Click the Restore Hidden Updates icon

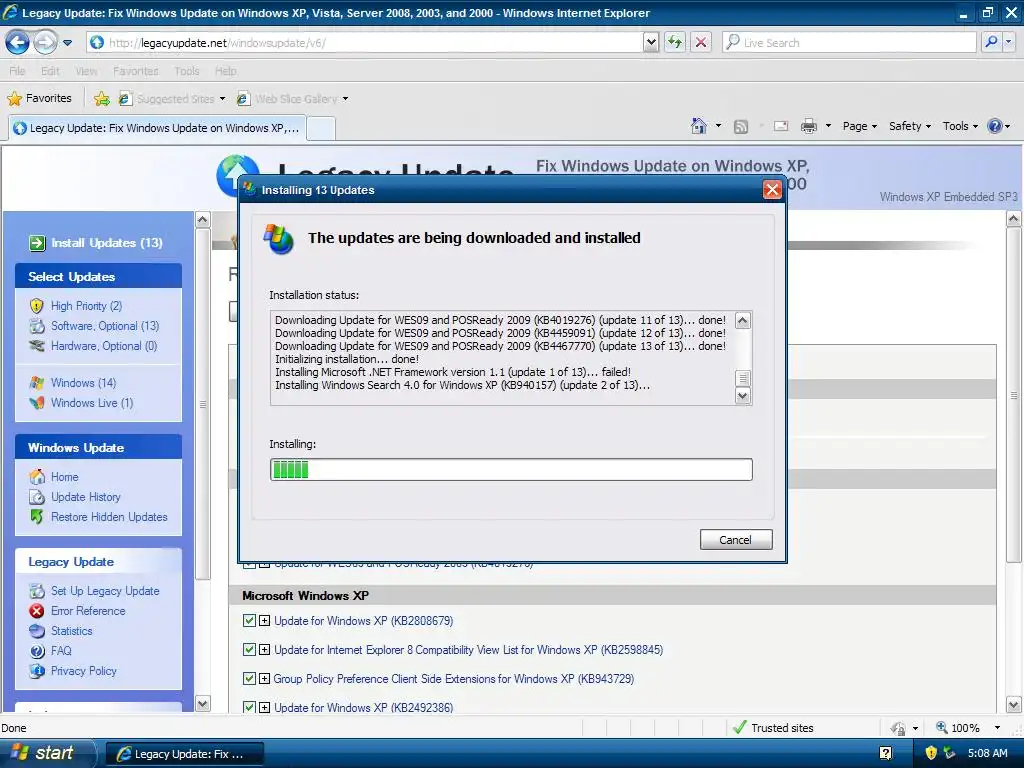click(x=37, y=517)
